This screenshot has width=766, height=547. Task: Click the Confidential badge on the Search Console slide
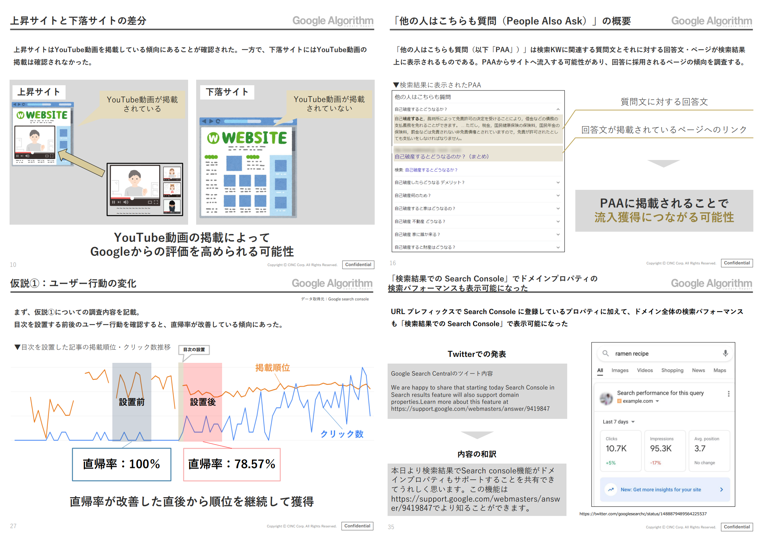737,527
